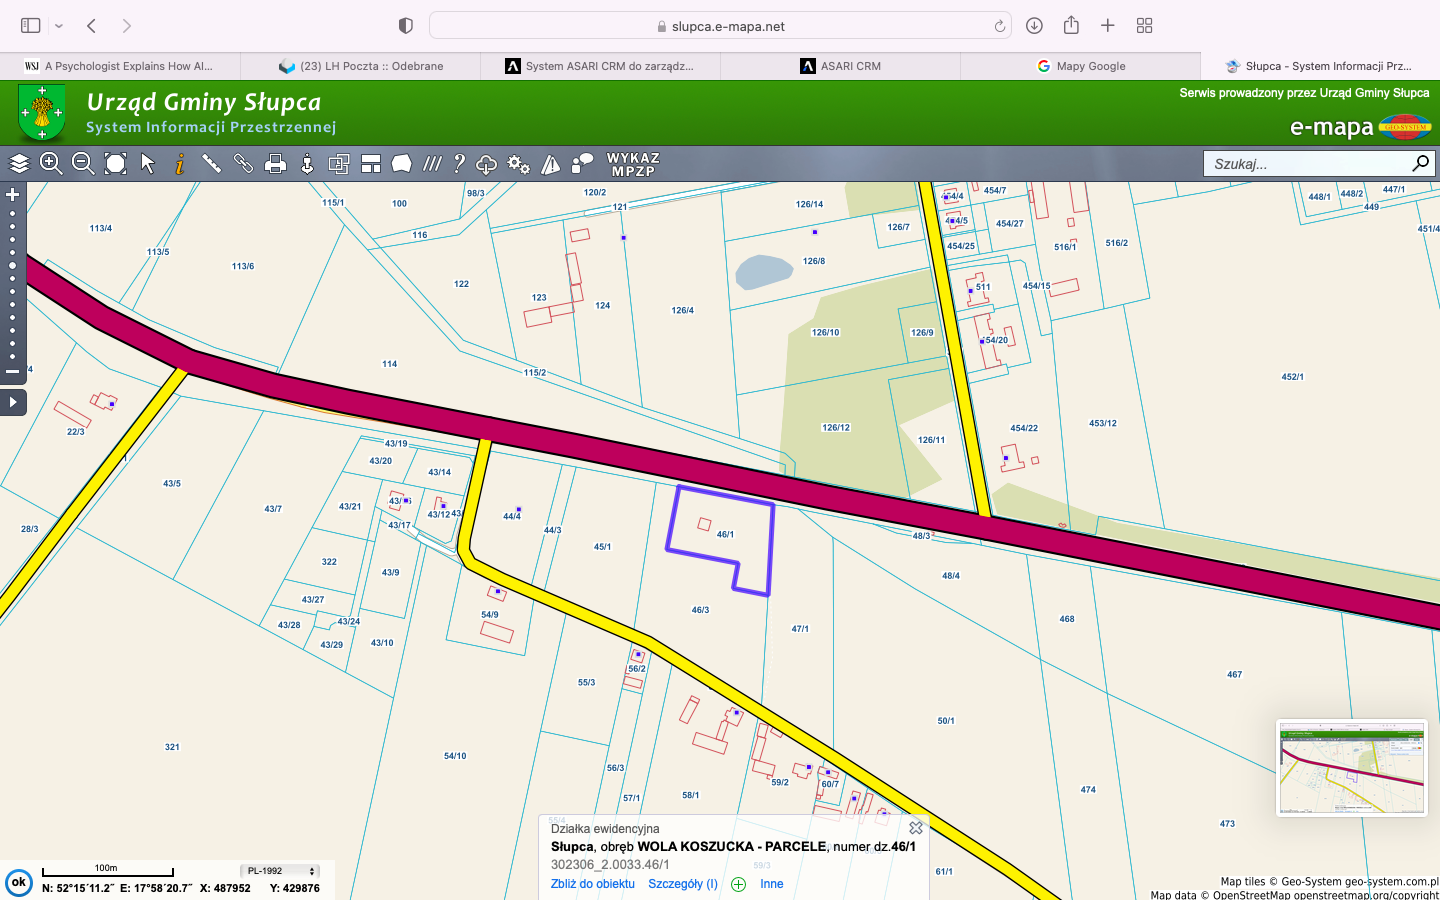Select the zoom out magnifier tool
The height and width of the screenshot is (900, 1440).
coord(83,164)
